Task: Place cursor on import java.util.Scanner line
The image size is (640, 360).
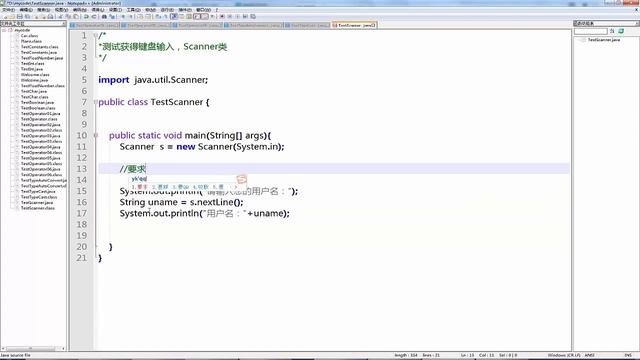Action: pos(153,80)
